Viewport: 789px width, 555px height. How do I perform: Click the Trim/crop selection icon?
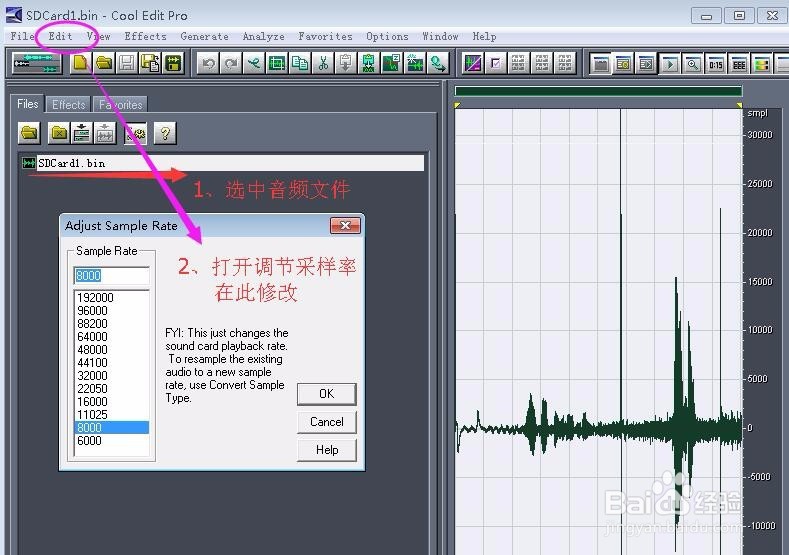(277, 63)
